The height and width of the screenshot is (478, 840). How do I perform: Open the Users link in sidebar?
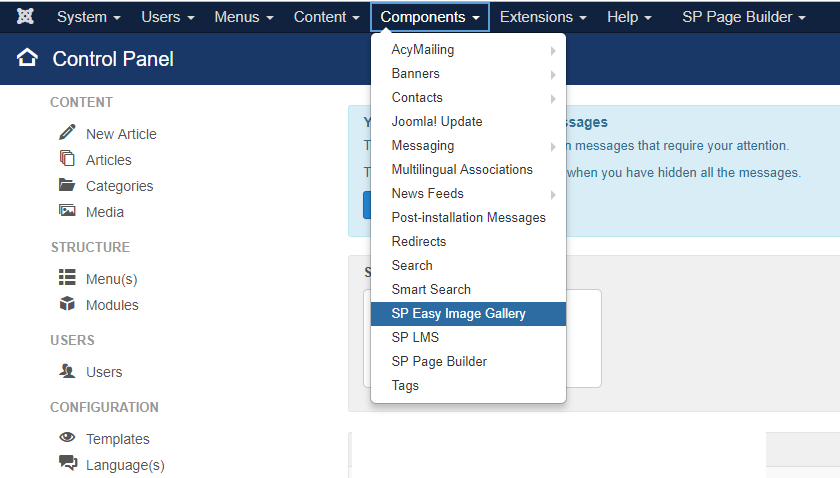[104, 372]
